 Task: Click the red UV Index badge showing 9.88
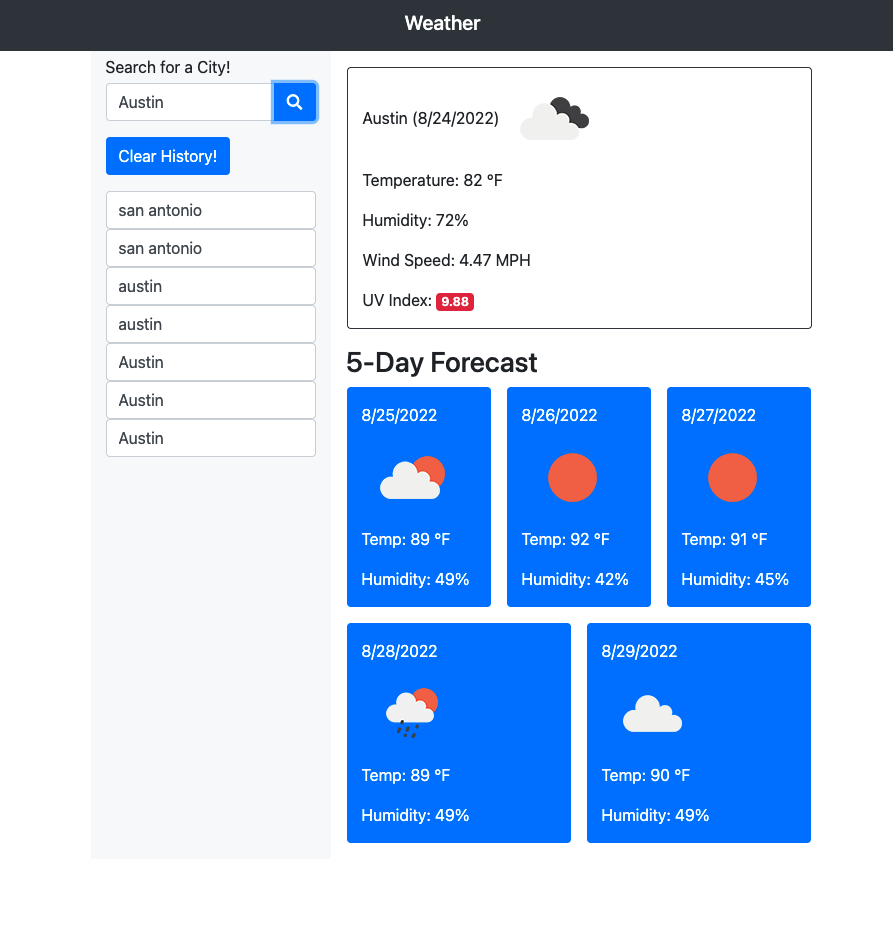coord(455,301)
